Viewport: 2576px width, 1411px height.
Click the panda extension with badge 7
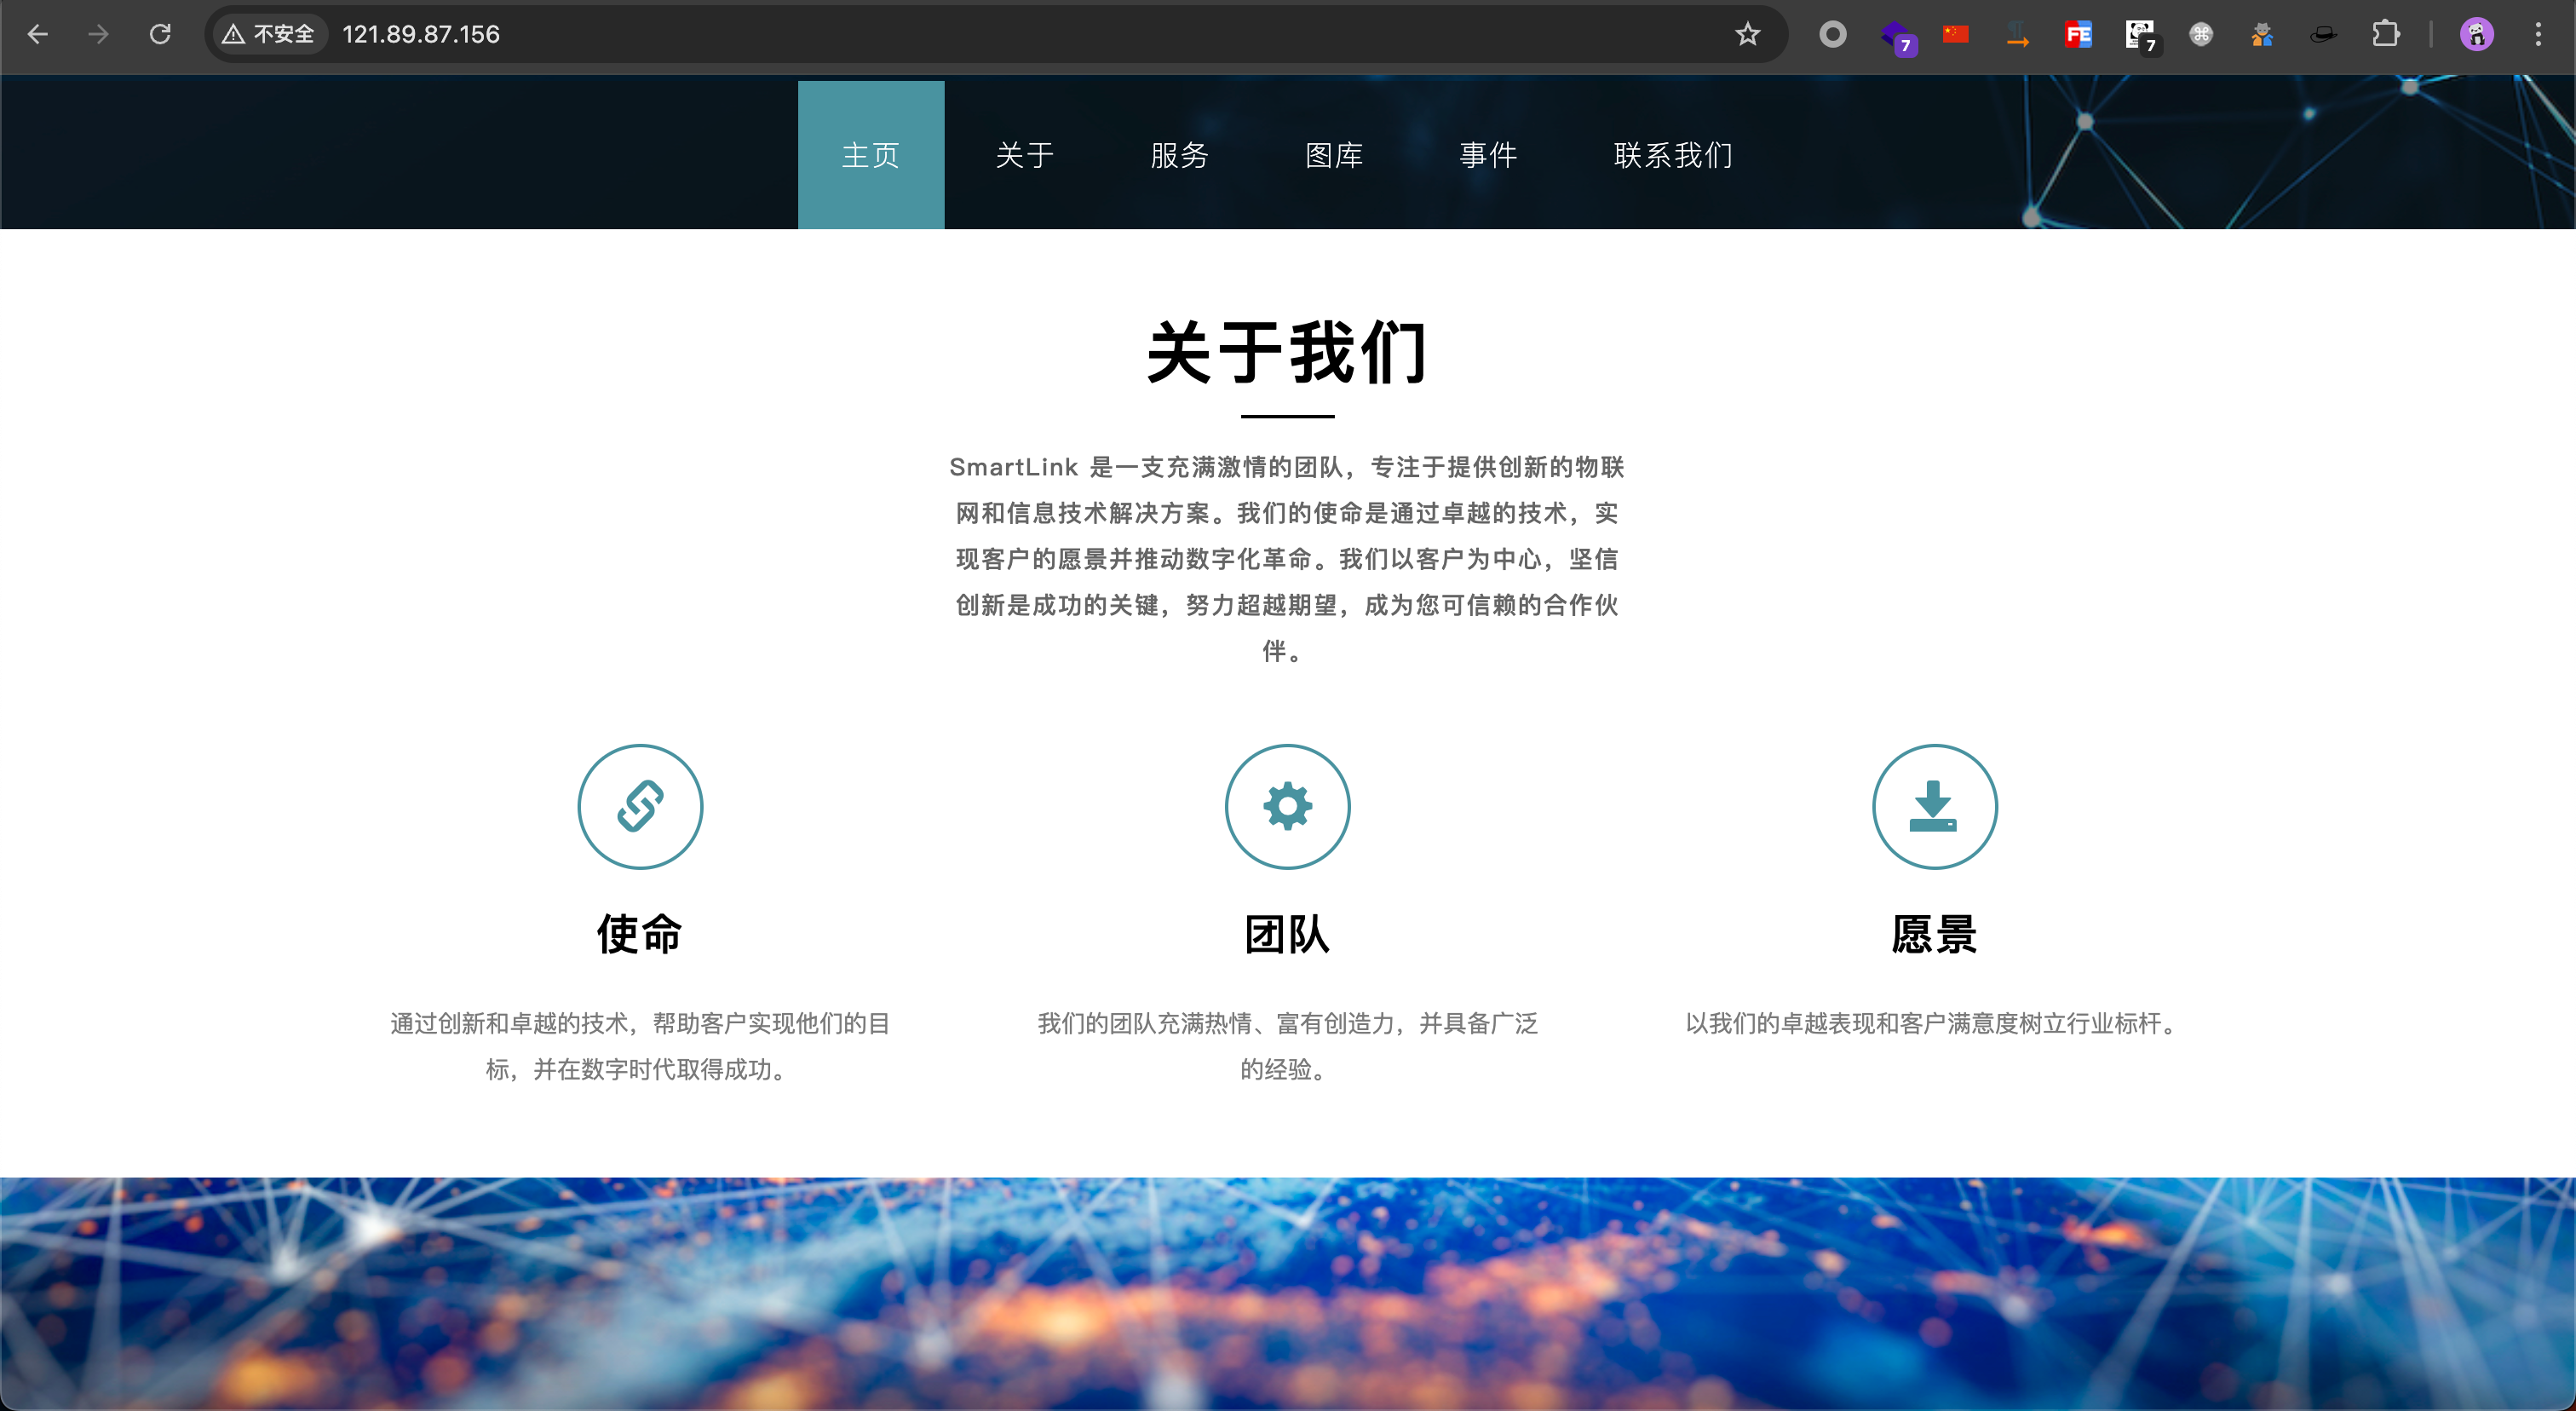pyautogui.click(x=2139, y=34)
